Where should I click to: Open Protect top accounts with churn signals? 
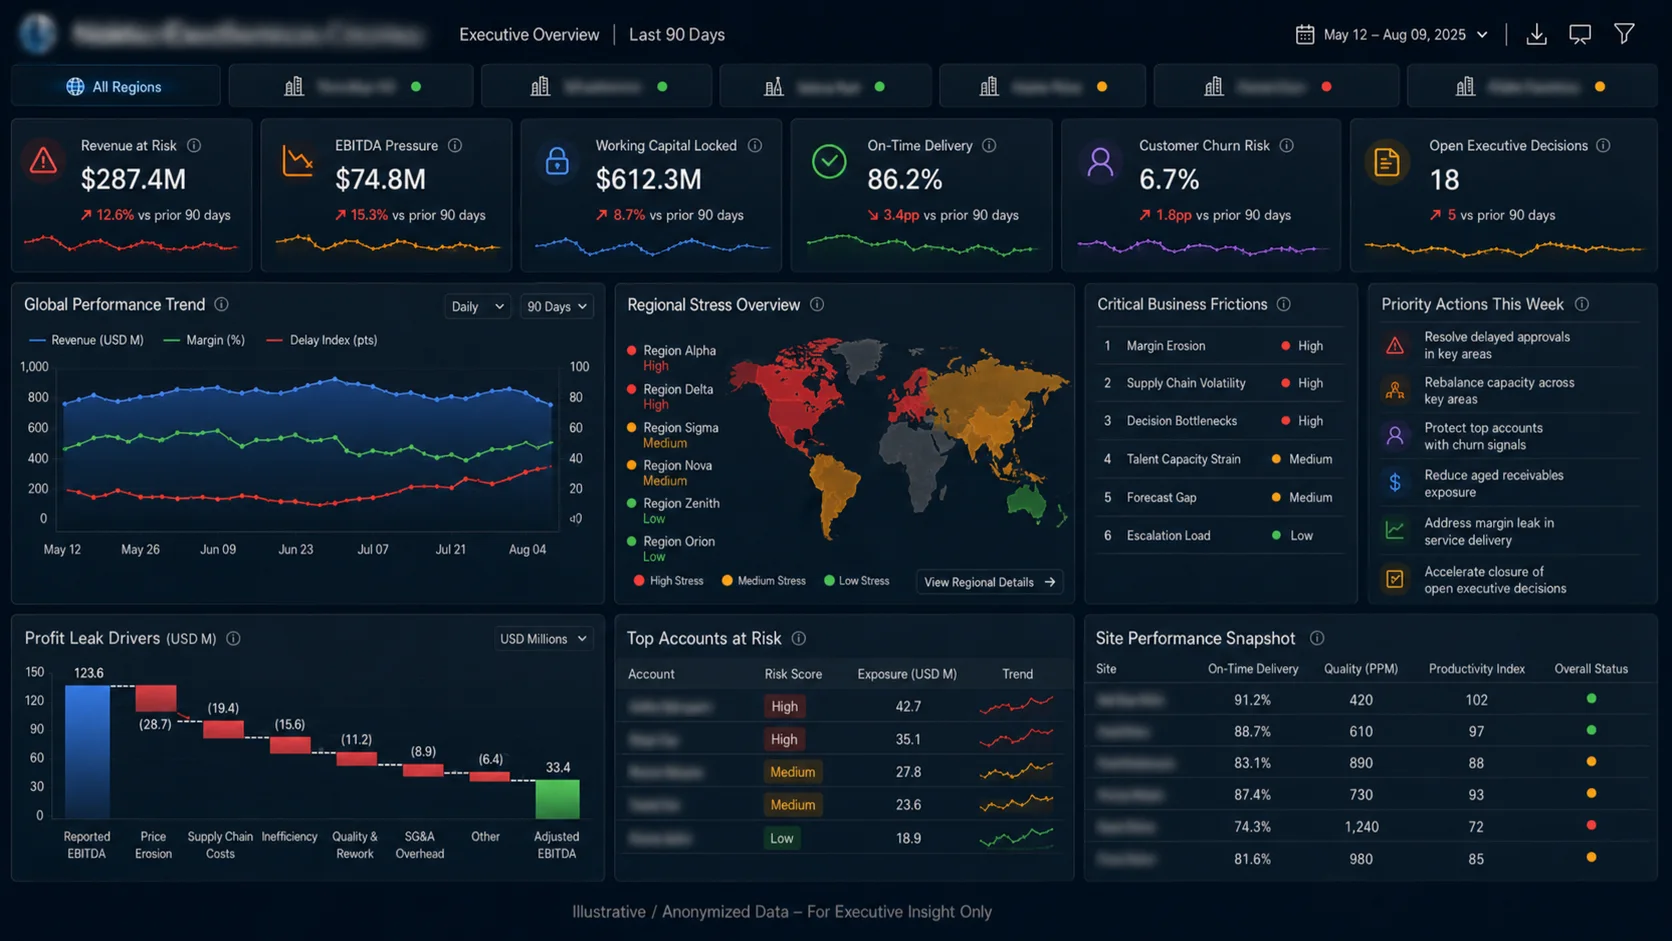1510,436
